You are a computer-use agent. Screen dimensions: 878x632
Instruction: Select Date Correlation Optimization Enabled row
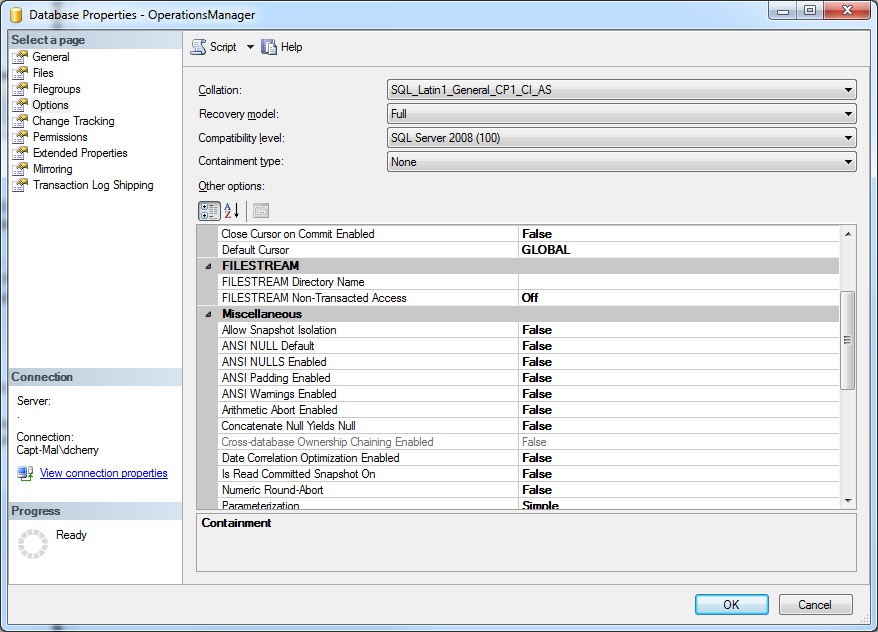[x=529, y=458]
